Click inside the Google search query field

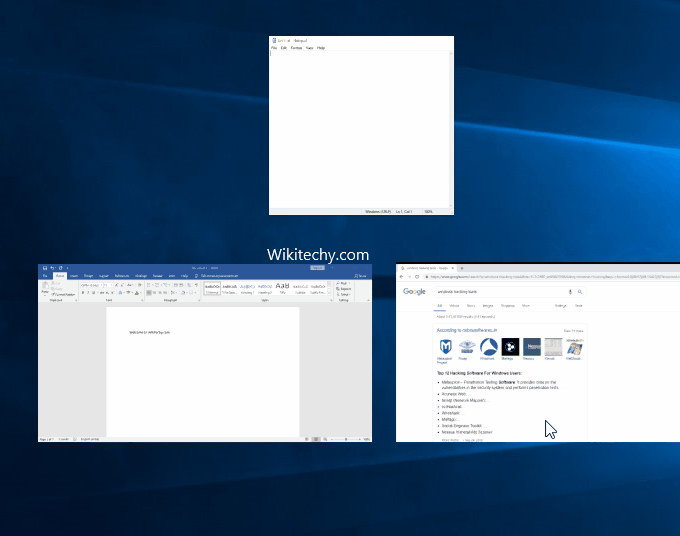click(x=499, y=292)
